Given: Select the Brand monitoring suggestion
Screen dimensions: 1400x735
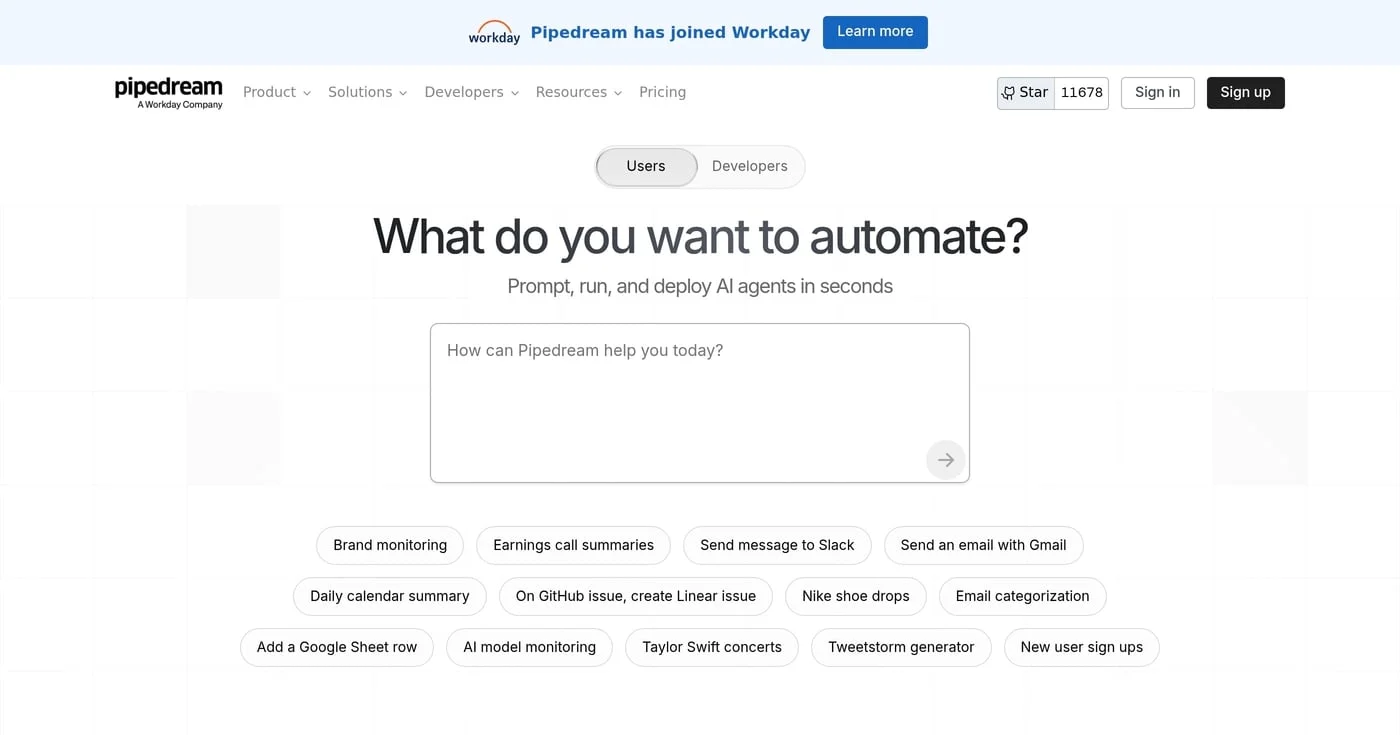Looking at the screenshot, I should tap(390, 546).
